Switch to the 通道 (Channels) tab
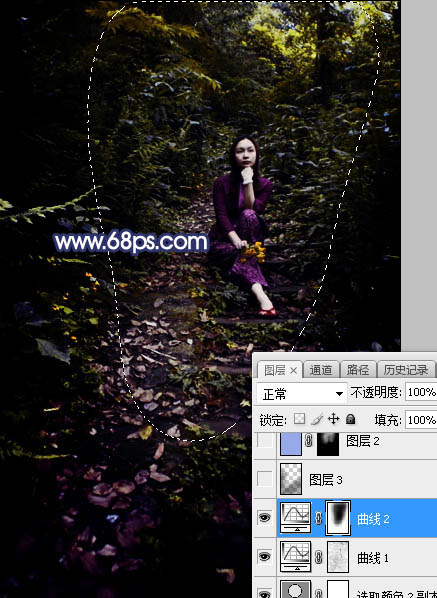The height and width of the screenshot is (598, 437). [x=320, y=370]
